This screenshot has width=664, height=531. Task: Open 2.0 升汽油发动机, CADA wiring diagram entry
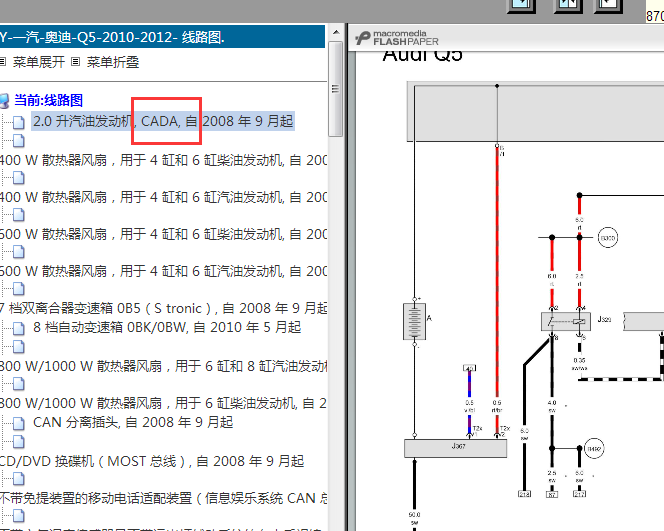click(163, 122)
